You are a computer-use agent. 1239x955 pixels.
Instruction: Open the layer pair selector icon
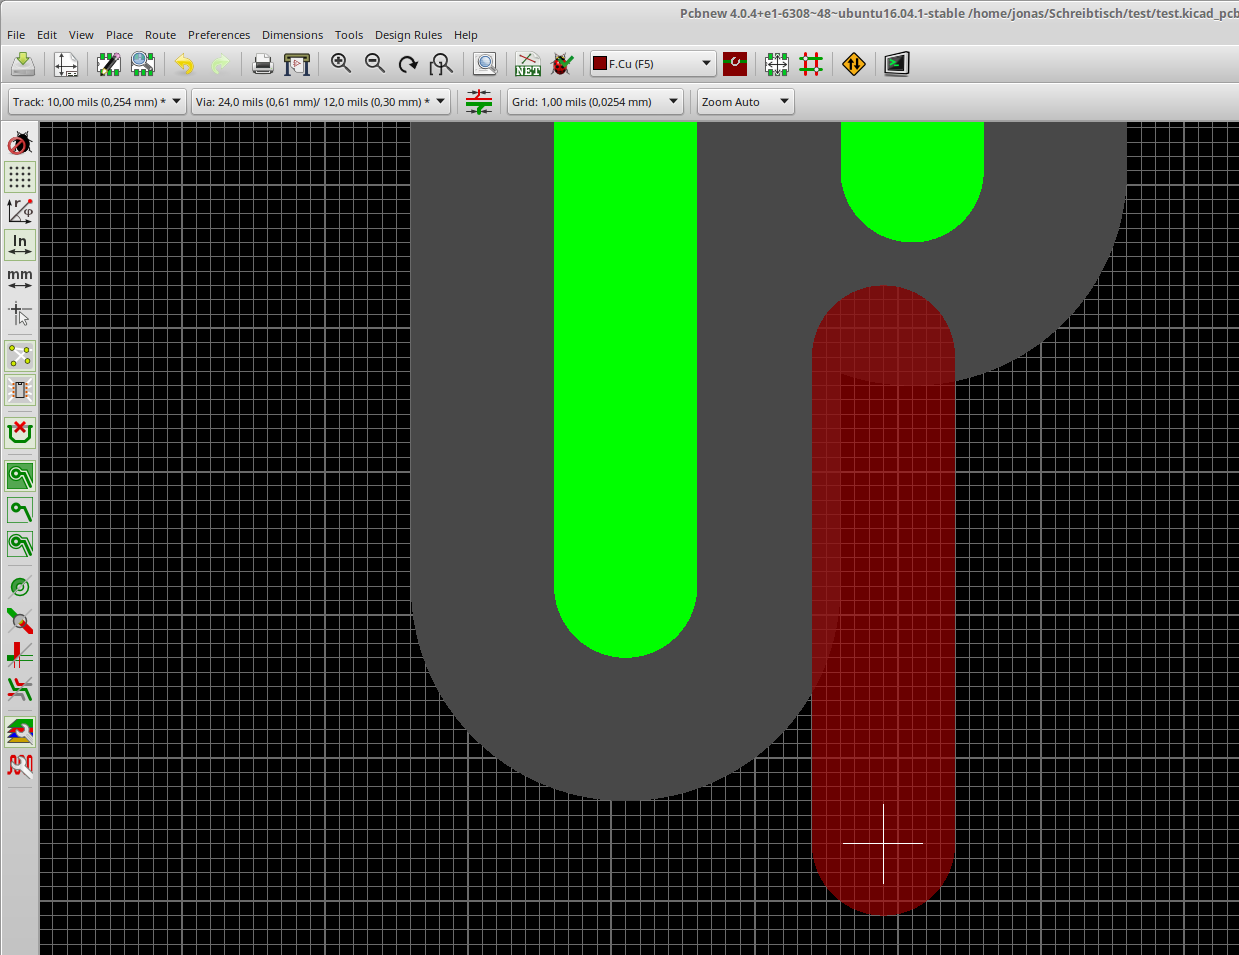click(x=735, y=64)
